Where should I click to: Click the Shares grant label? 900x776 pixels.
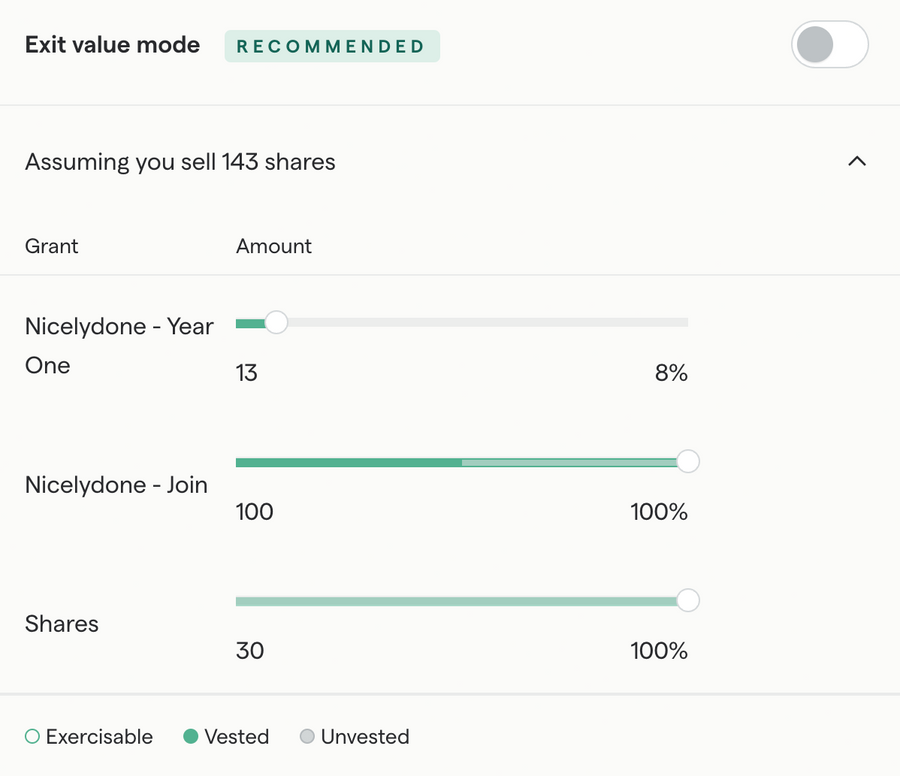tap(62, 624)
